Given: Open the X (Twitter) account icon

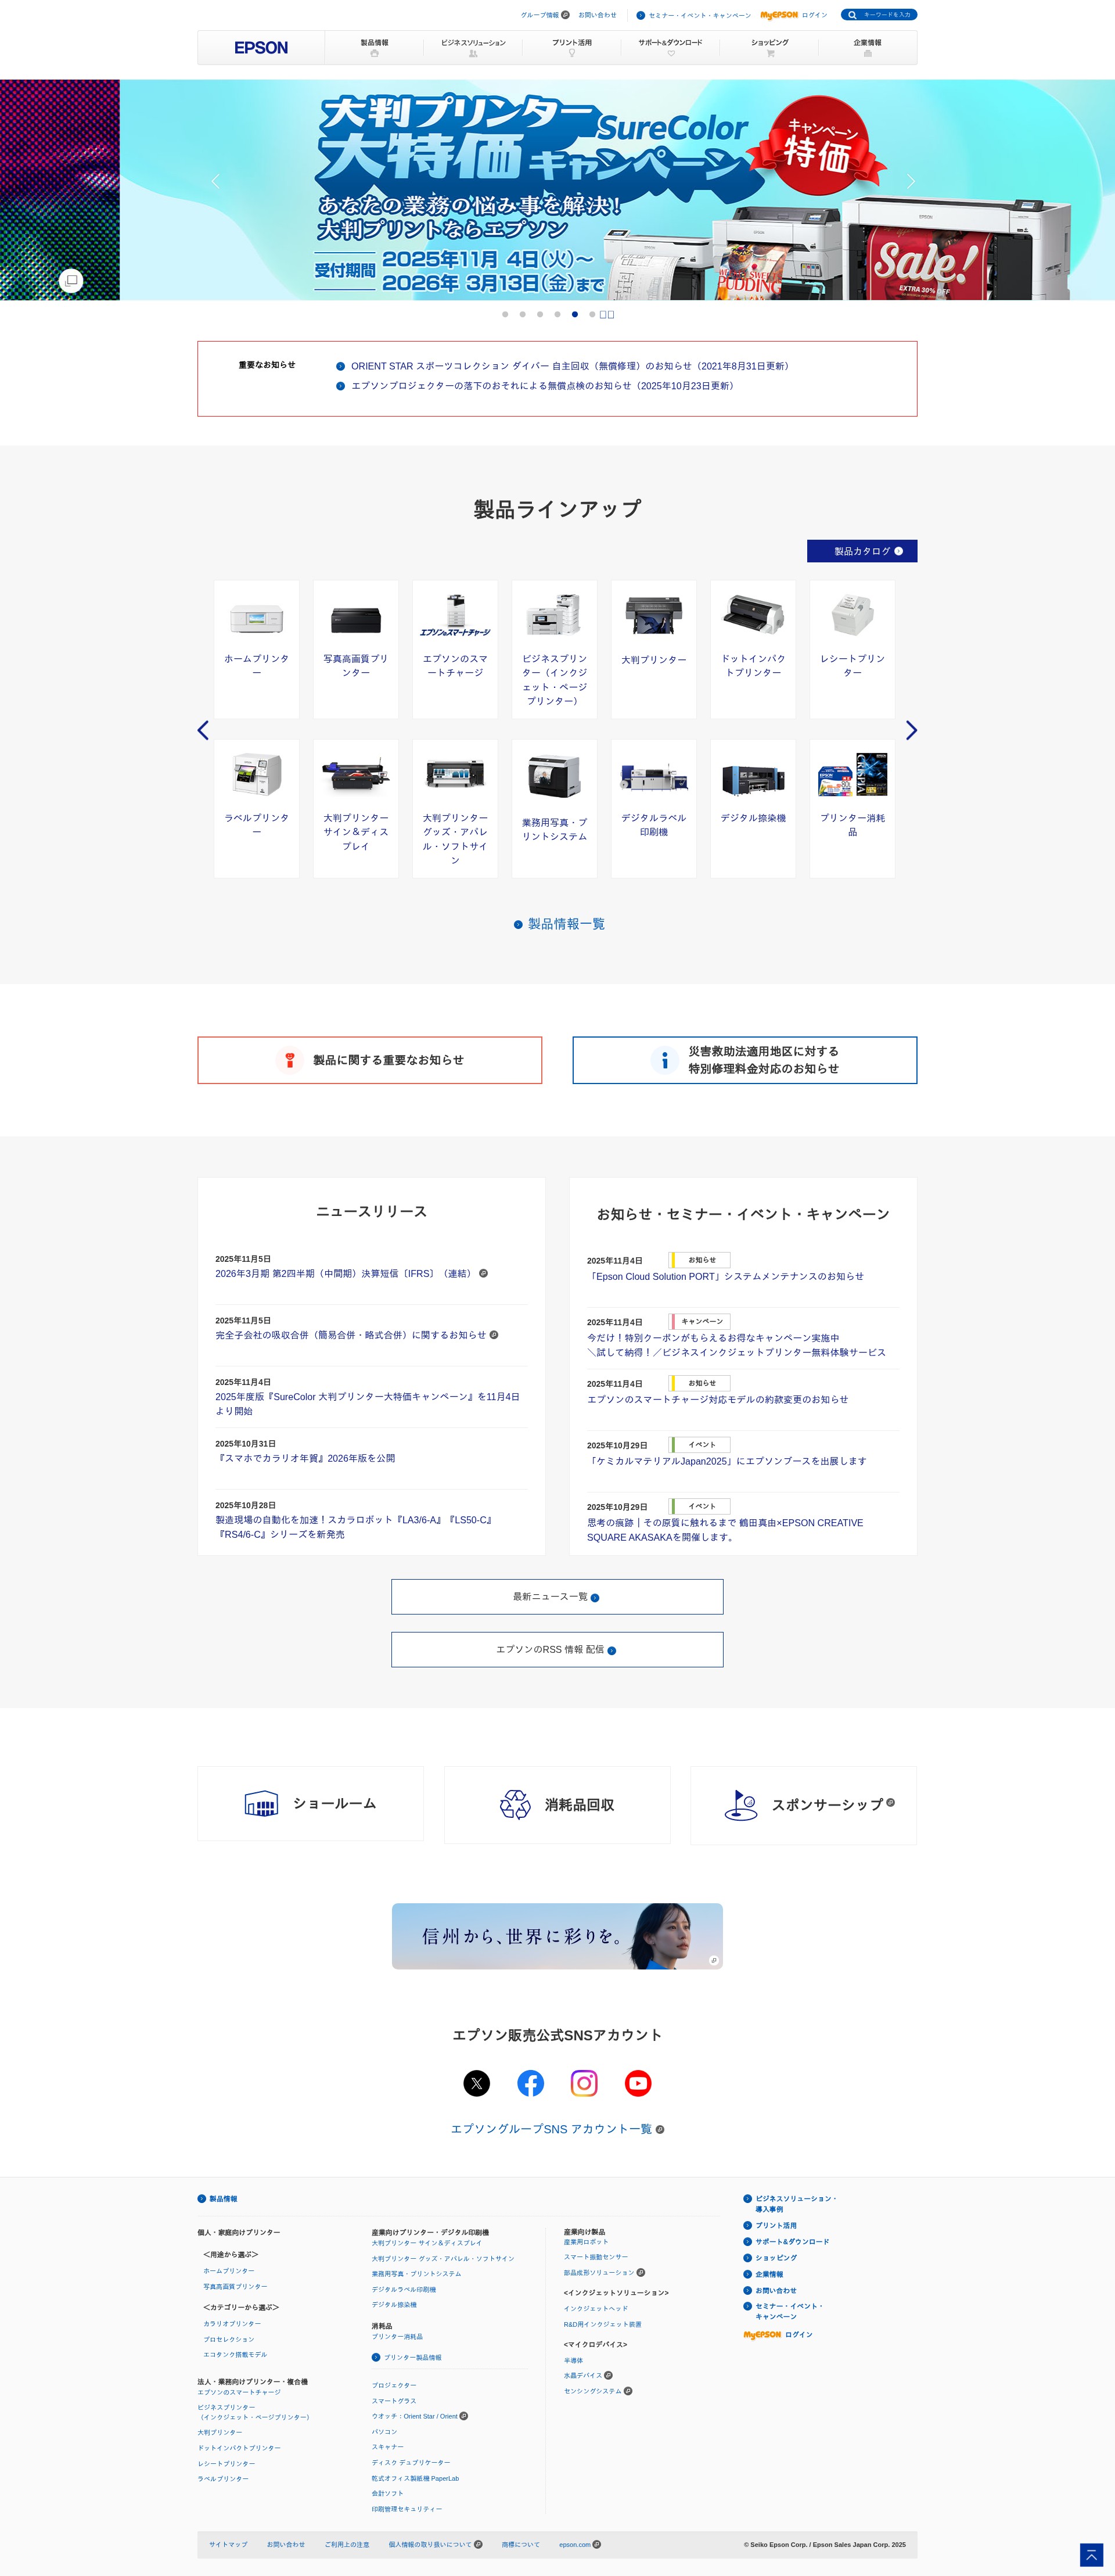Looking at the screenshot, I should click(477, 2083).
